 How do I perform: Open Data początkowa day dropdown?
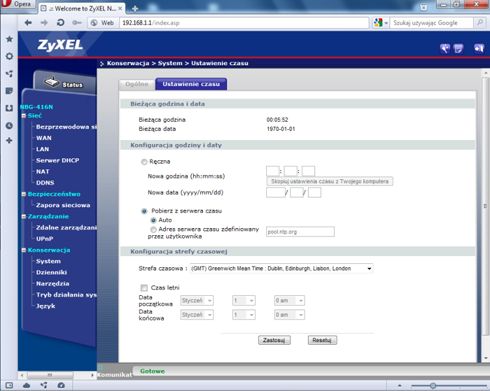click(244, 301)
